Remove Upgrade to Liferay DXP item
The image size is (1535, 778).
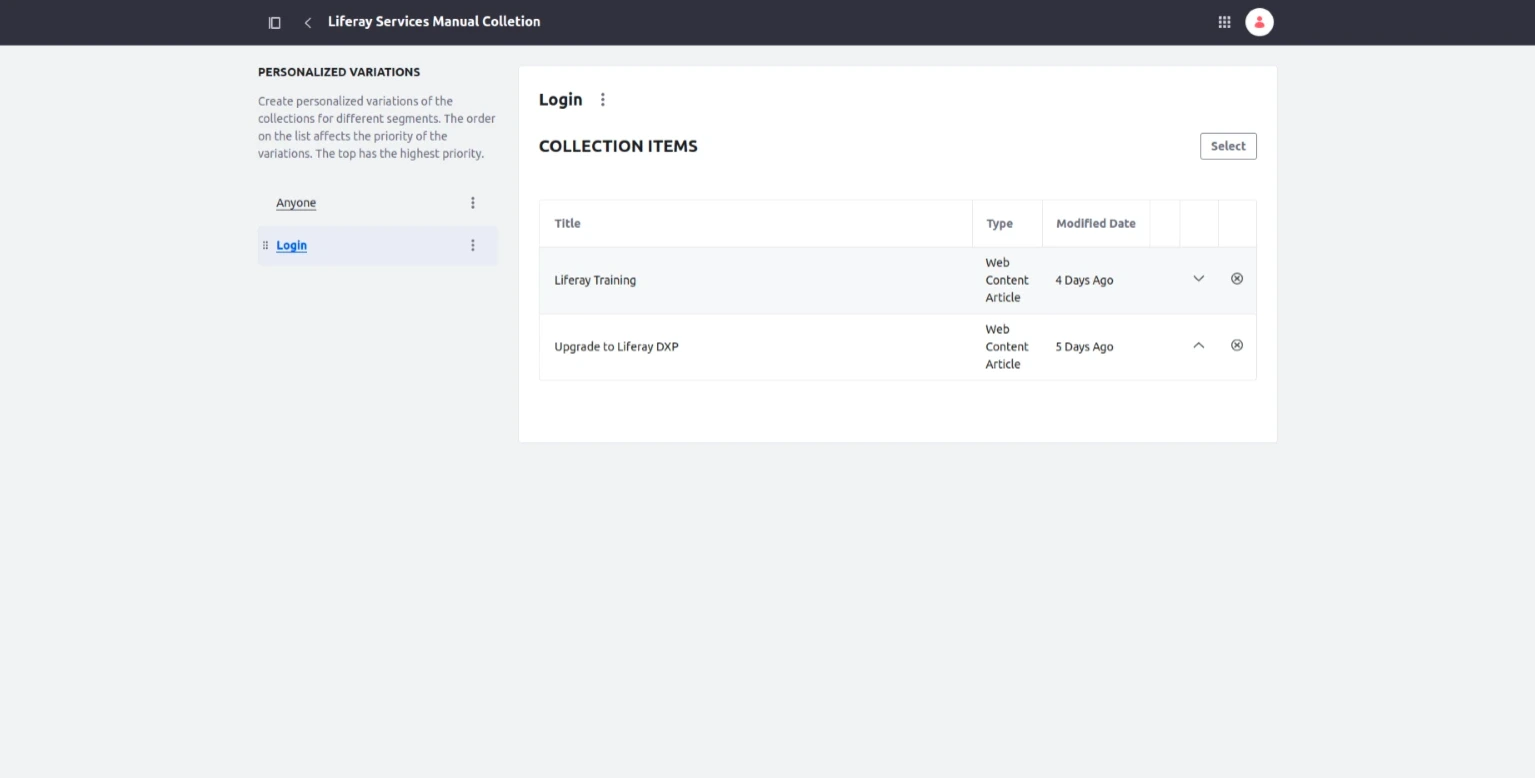pyautogui.click(x=1237, y=346)
